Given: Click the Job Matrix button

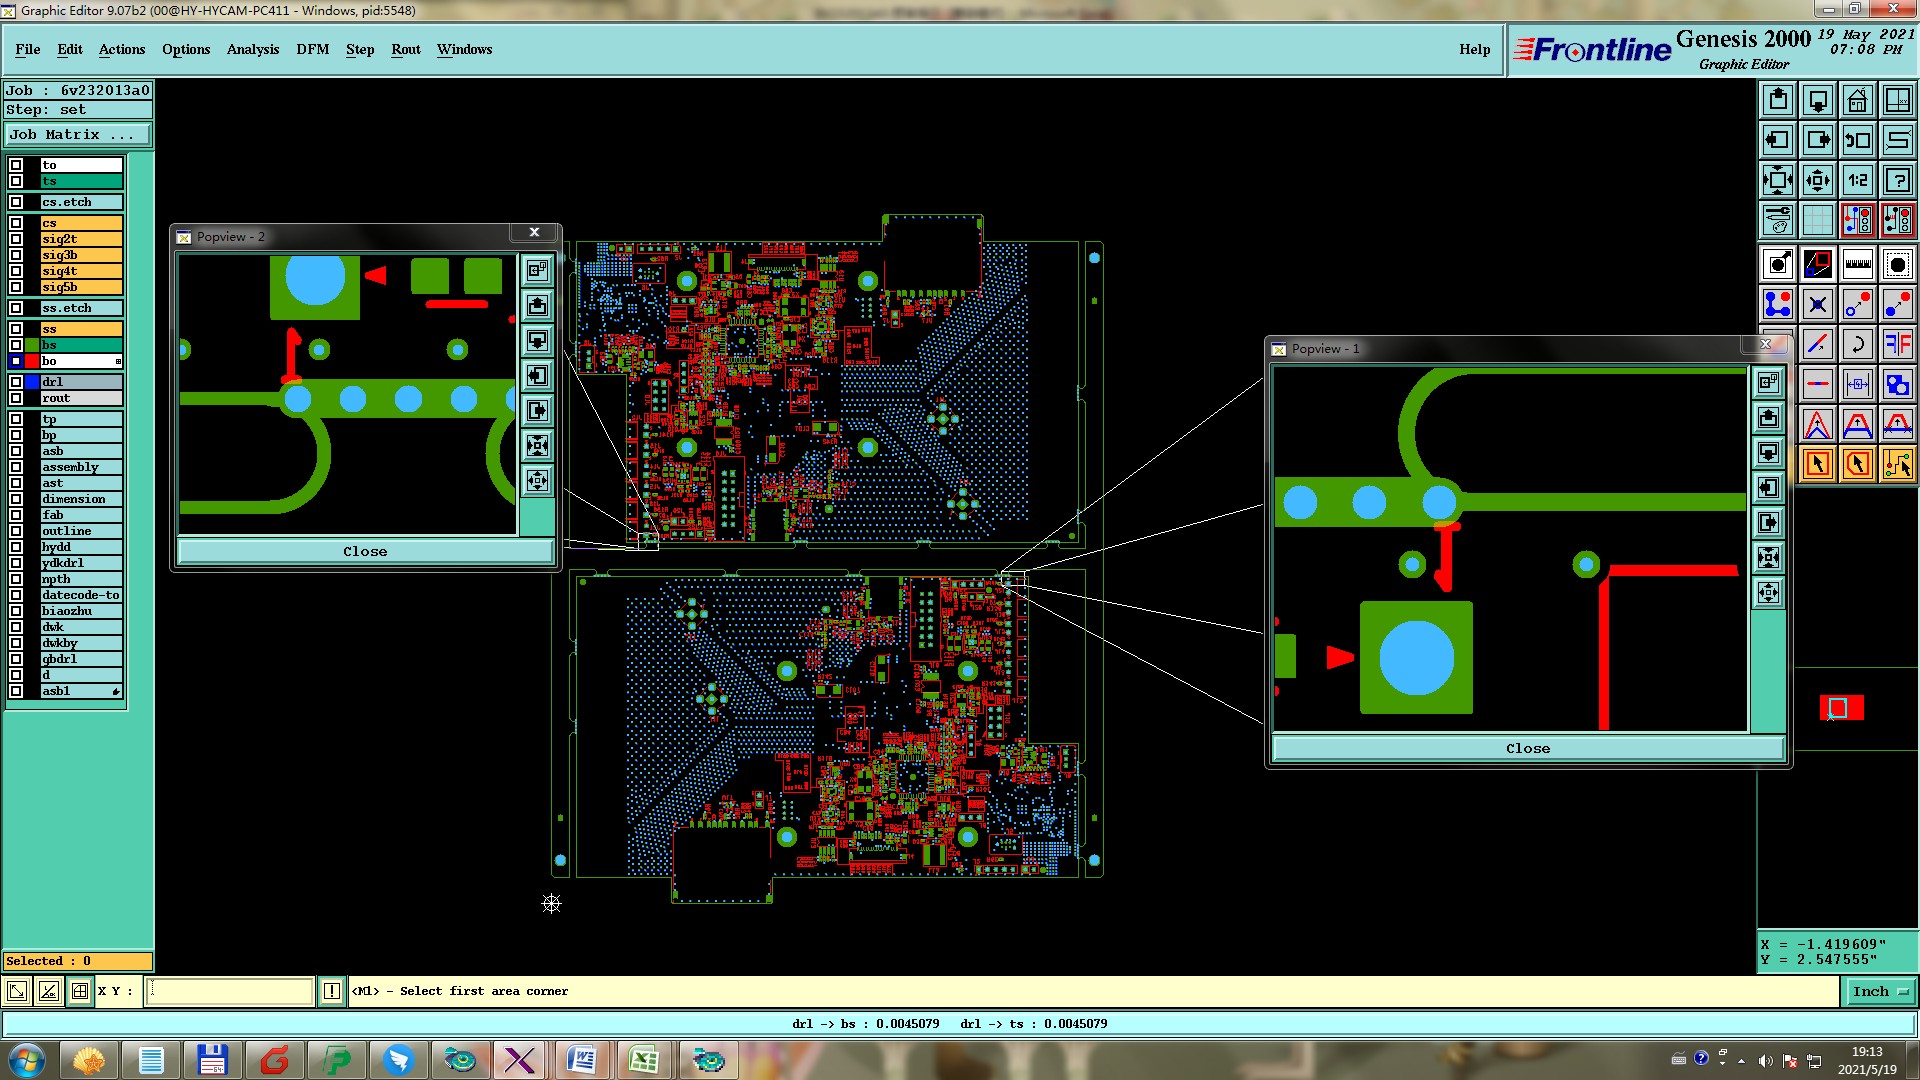Looking at the screenshot, I should [x=77, y=135].
